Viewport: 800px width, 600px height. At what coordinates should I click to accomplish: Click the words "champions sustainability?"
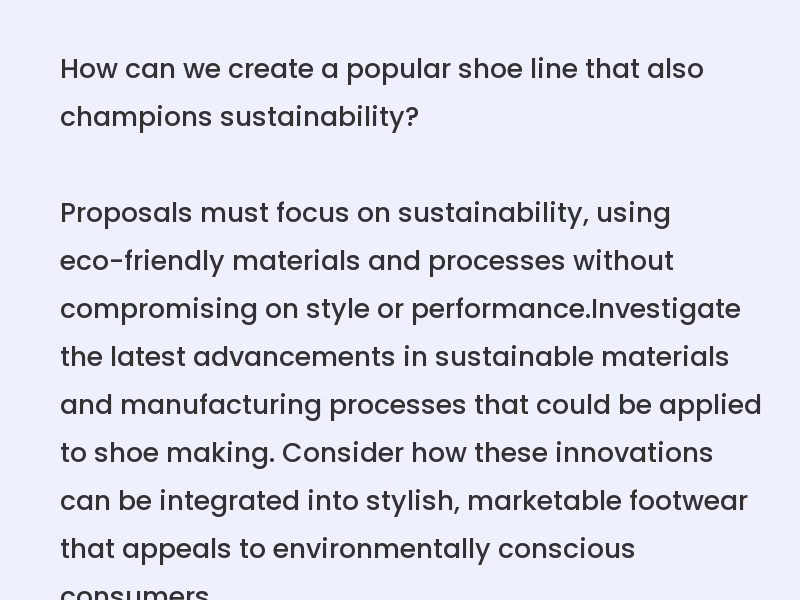point(239,117)
